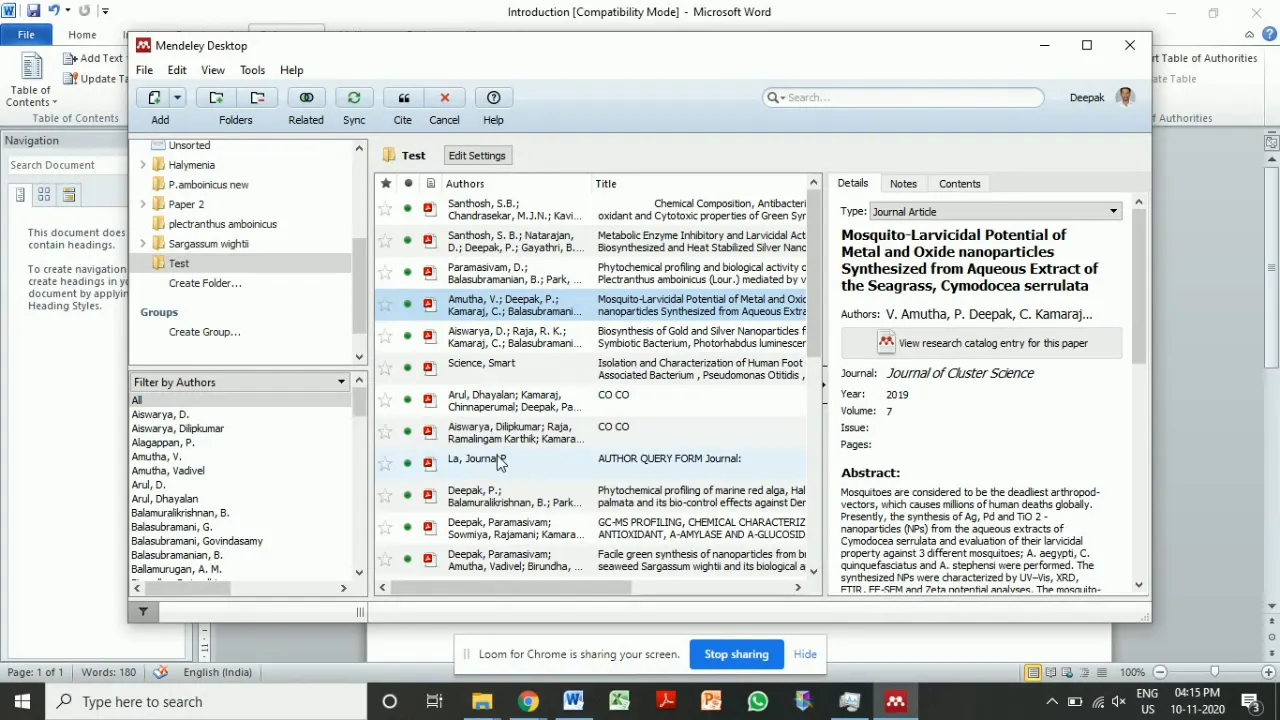Screen dimensions: 1280x720
Task: Click the favorites star column header
Action: point(386,184)
